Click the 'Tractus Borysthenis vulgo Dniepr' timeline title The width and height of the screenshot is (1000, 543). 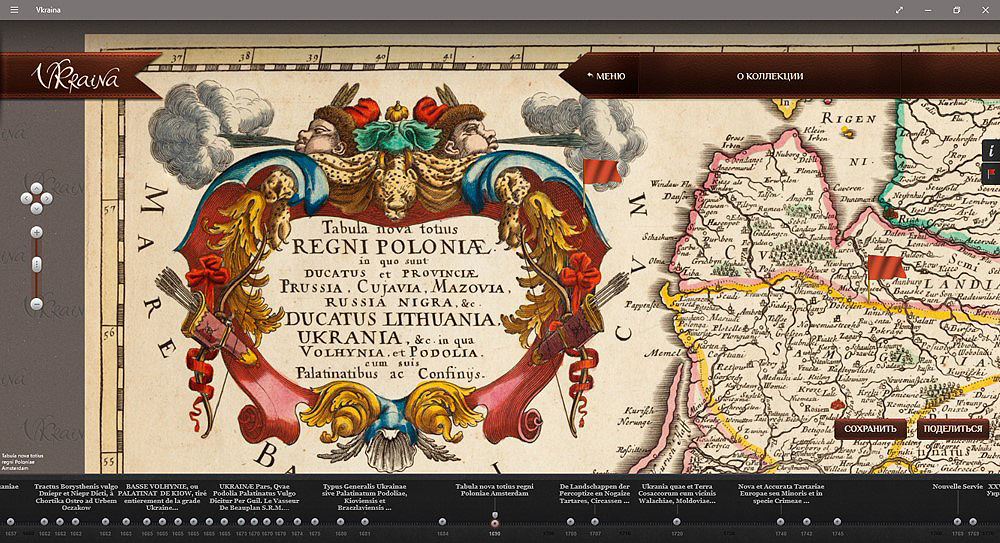[x=76, y=497]
